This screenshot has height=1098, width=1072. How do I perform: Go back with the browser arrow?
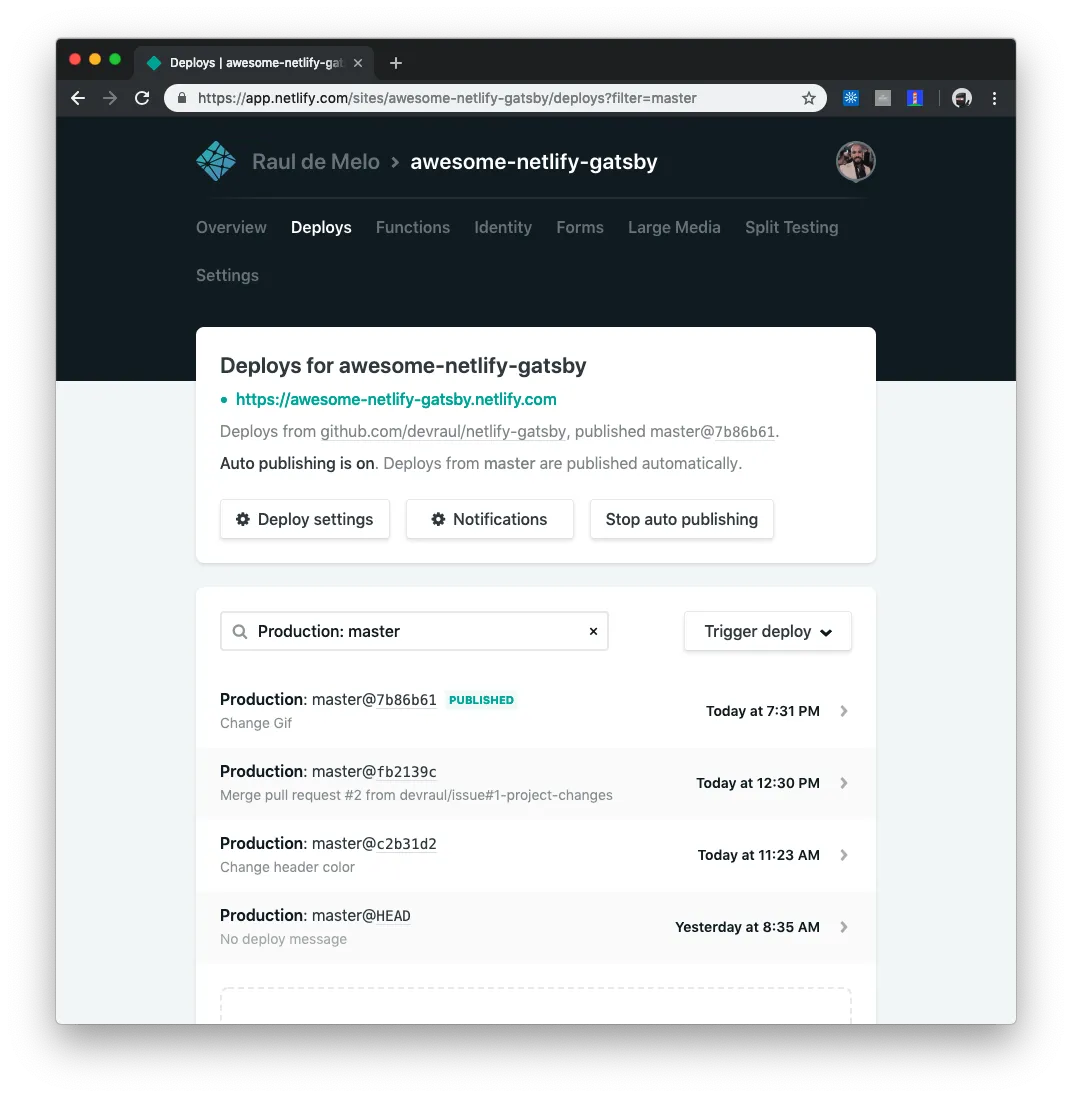tap(78, 98)
